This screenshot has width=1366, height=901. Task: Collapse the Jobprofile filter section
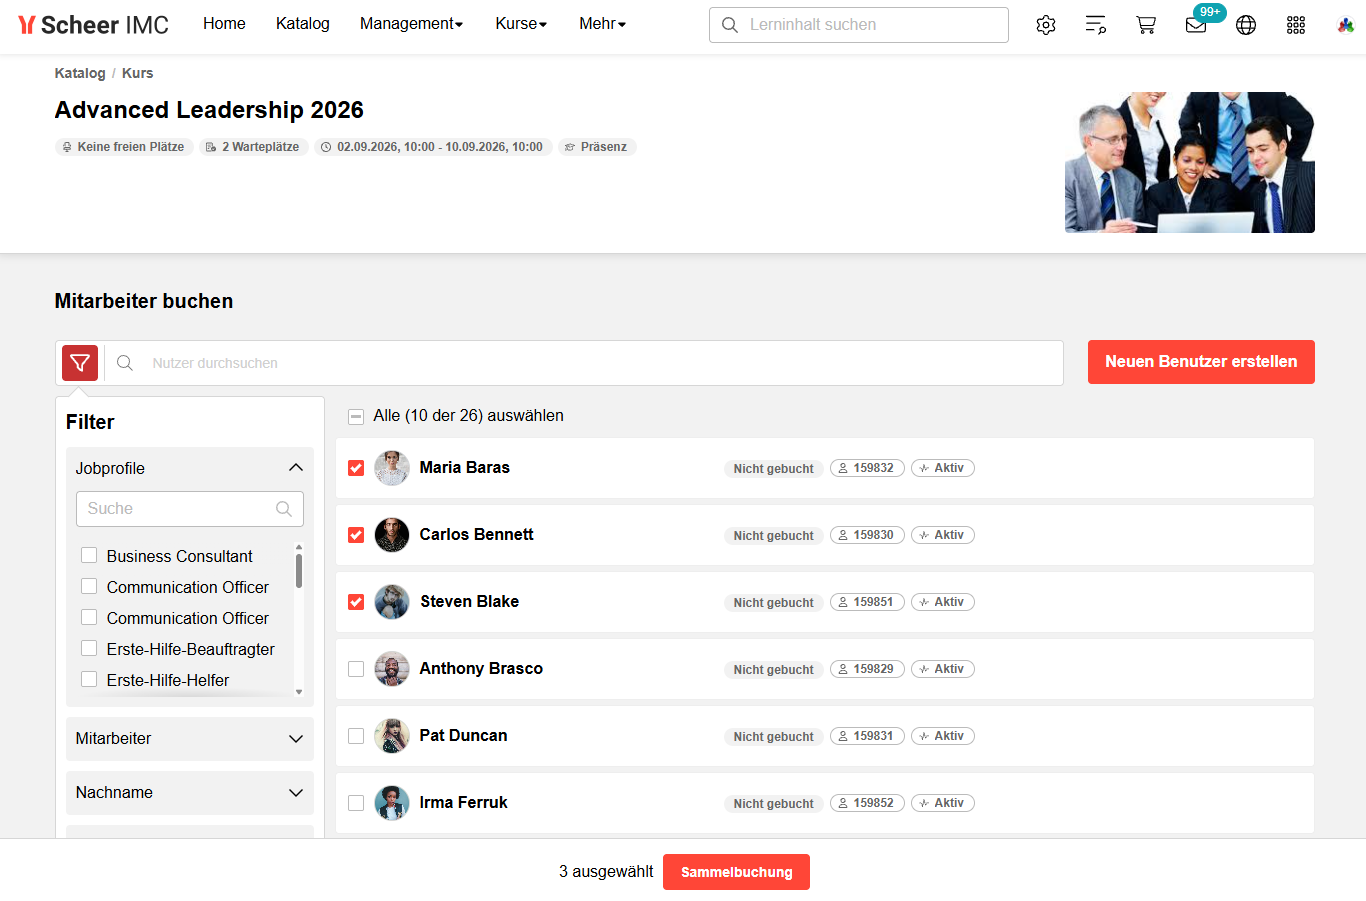pyautogui.click(x=190, y=468)
